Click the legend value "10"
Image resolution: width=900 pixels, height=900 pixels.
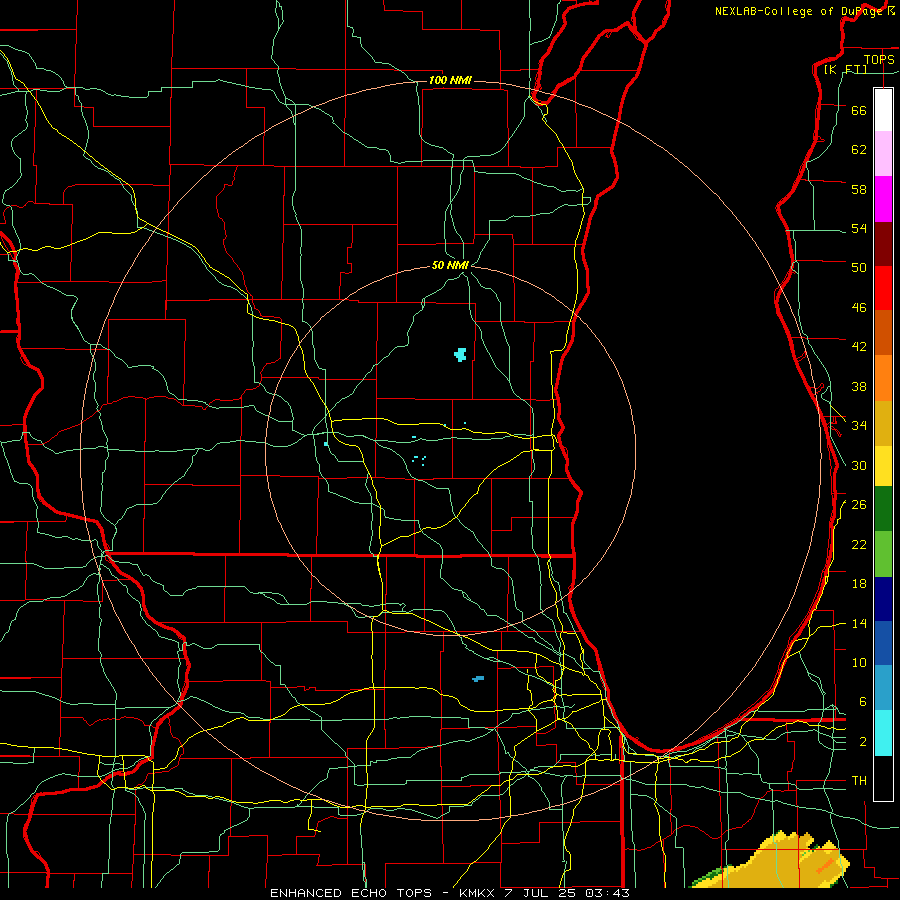pyautogui.click(x=859, y=663)
